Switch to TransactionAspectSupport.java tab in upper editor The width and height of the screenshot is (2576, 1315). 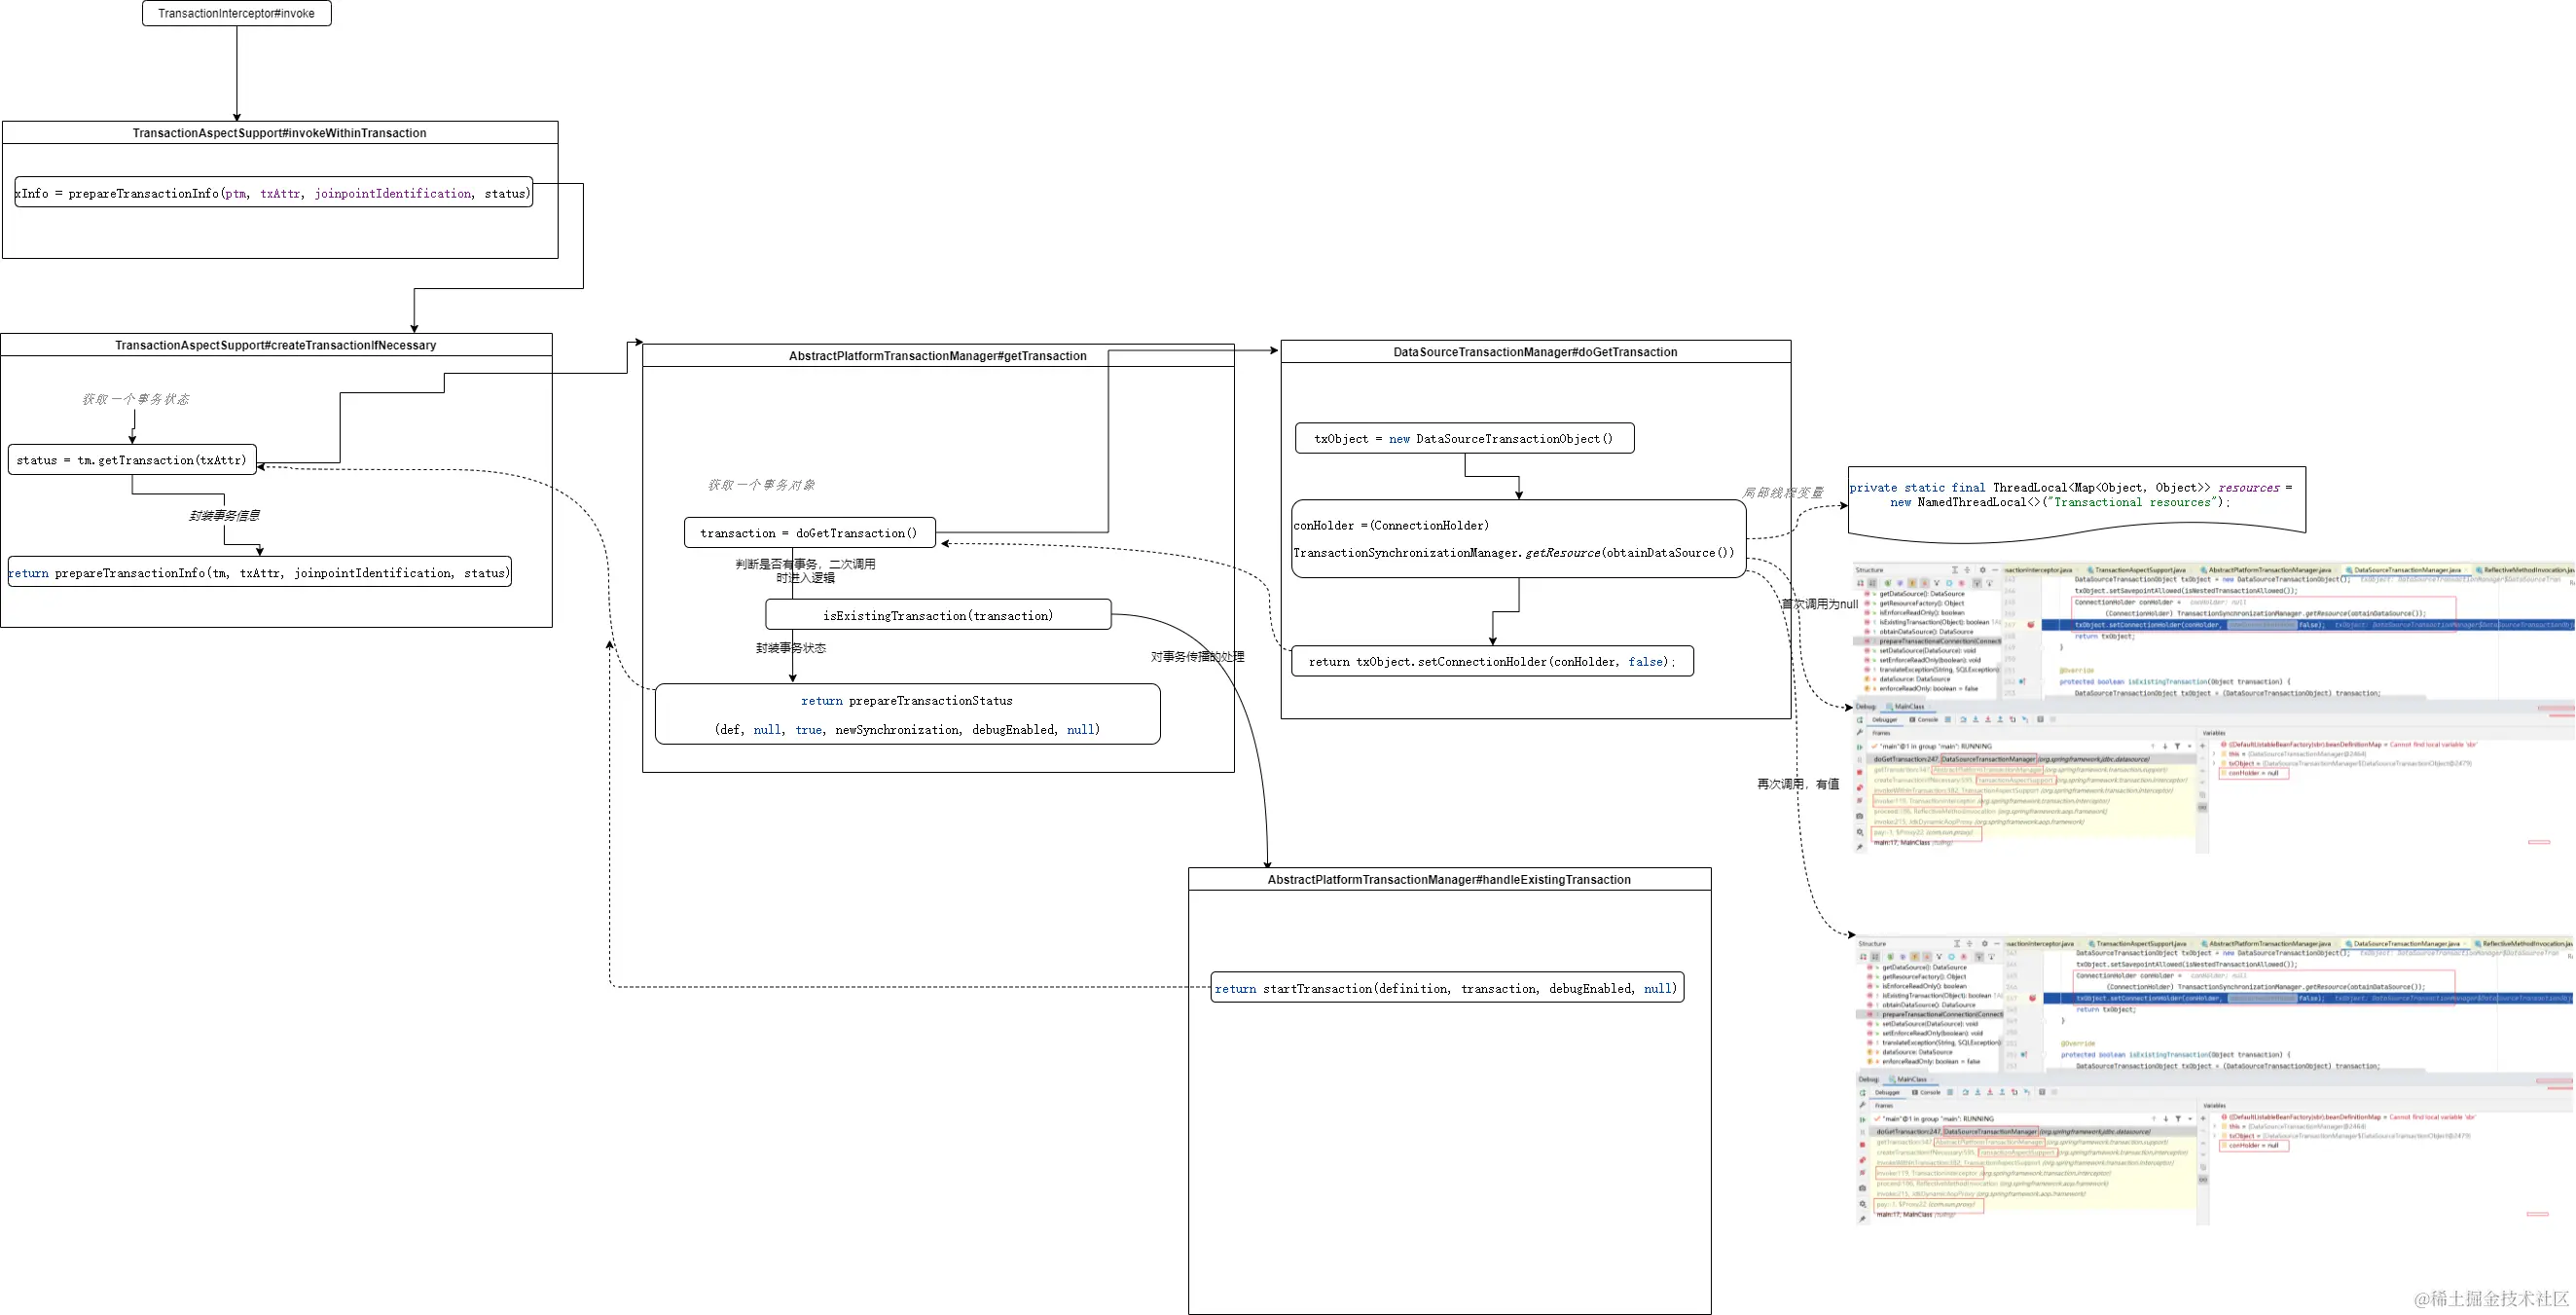coord(2140,570)
